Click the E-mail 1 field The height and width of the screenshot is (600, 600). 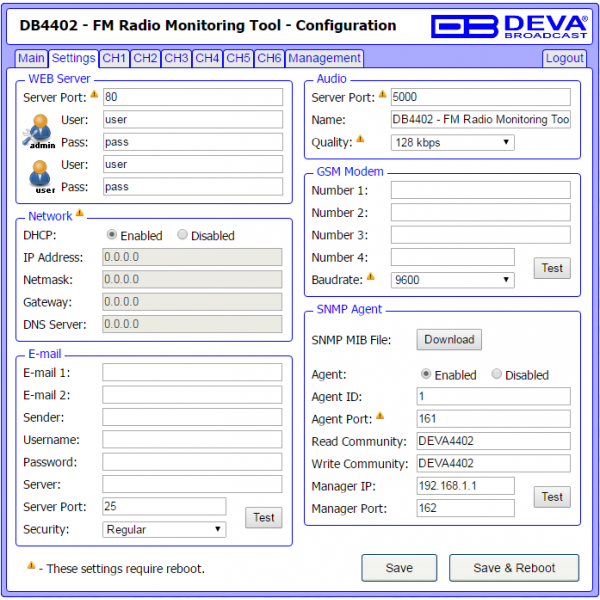point(192,372)
